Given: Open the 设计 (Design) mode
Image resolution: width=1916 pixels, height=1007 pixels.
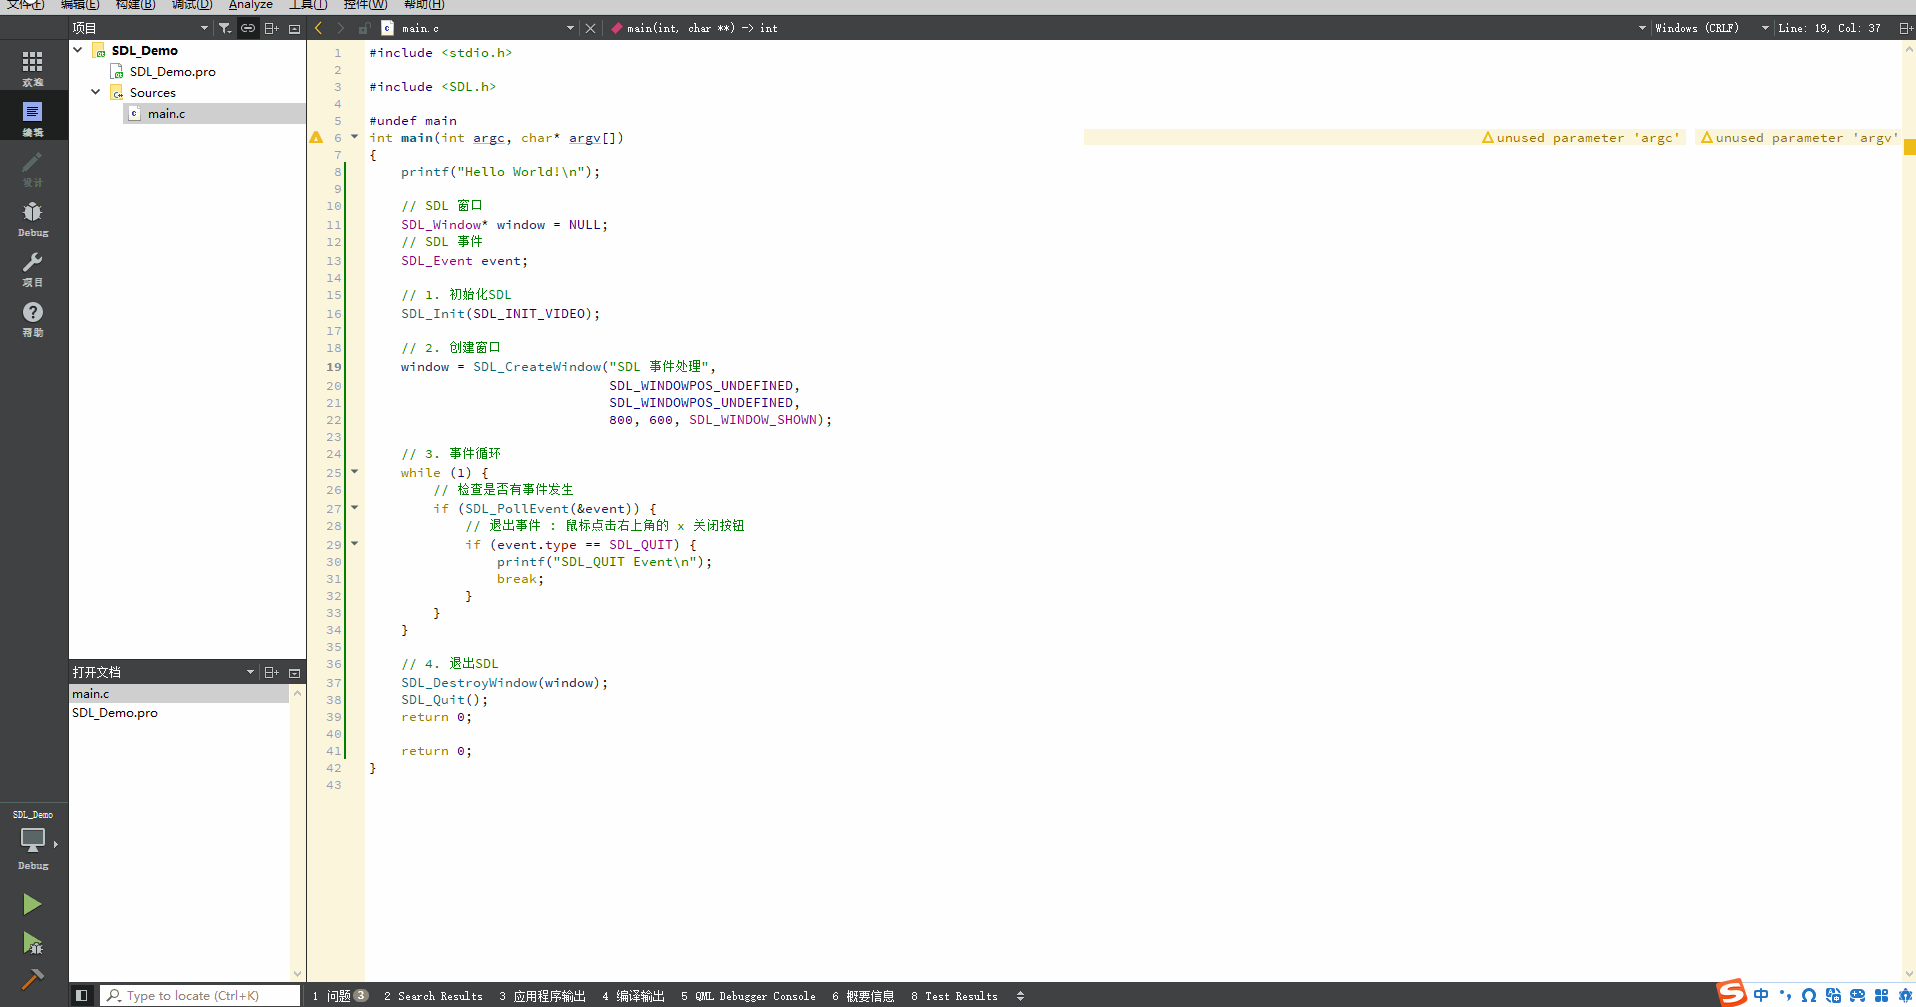Looking at the screenshot, I should (33, 170).
